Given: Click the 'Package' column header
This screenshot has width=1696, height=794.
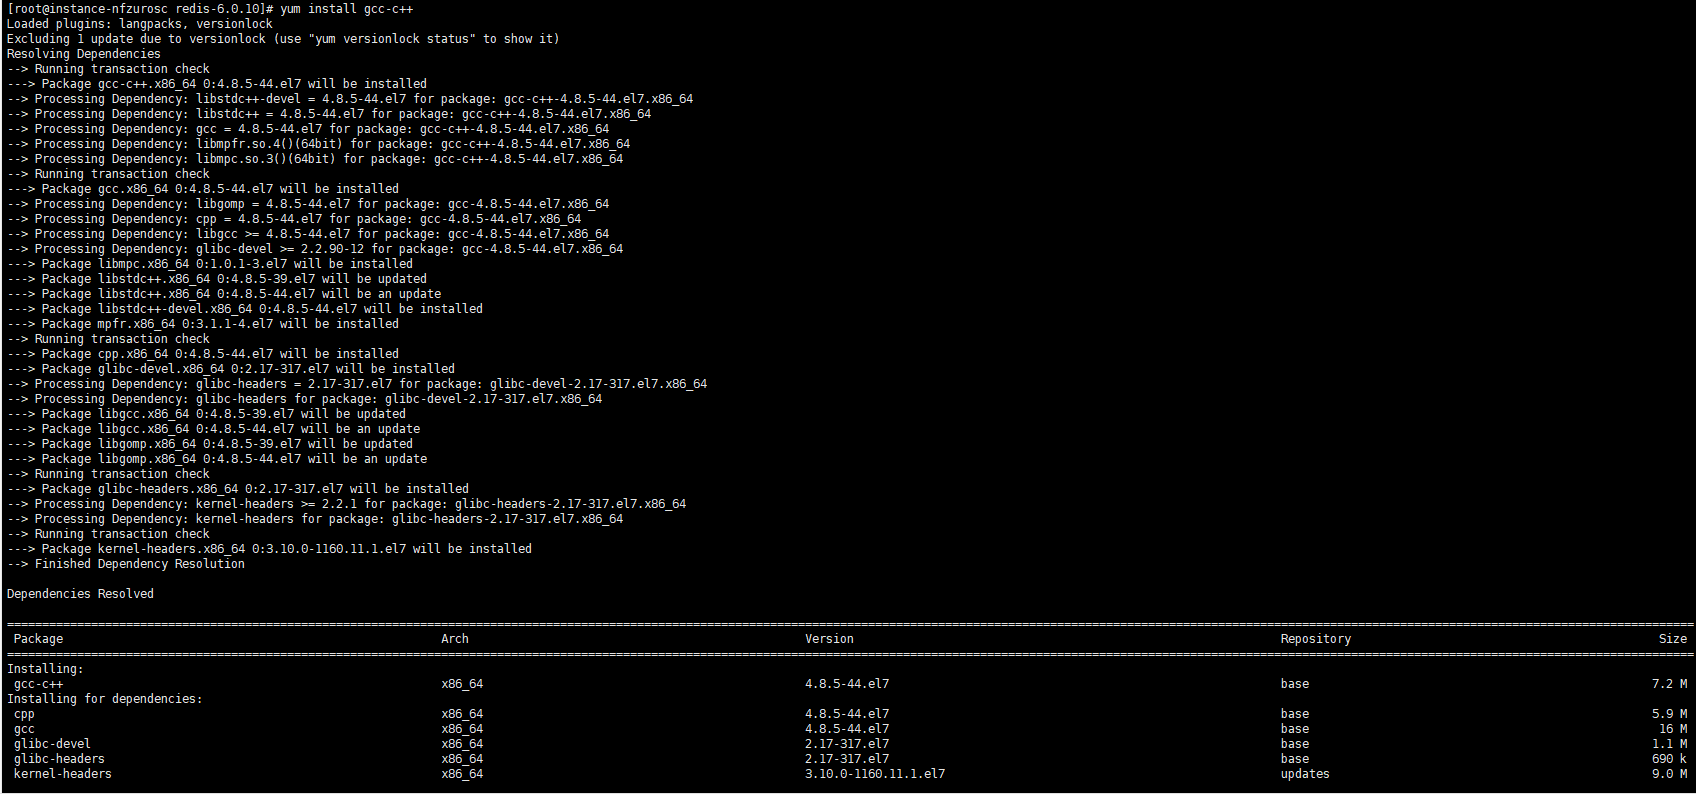Looking at the screenshot, I should coord(38,639).
